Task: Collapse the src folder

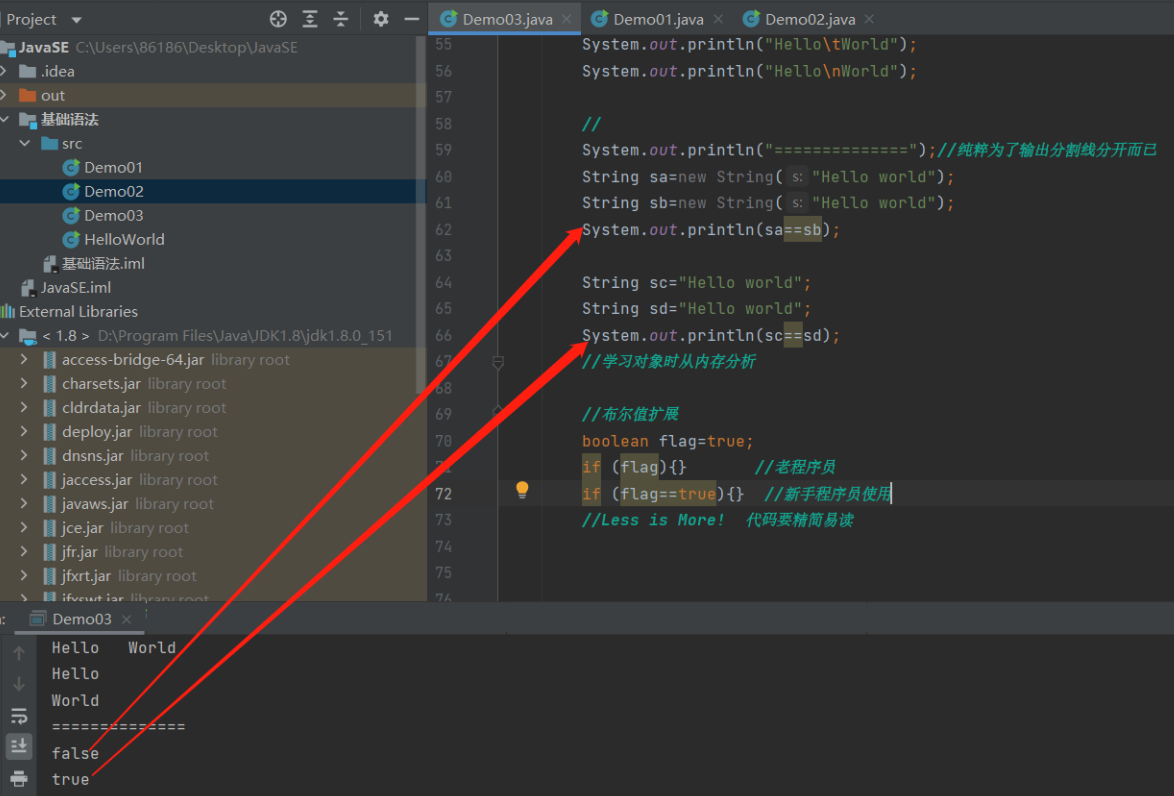Action: [25, 143]
